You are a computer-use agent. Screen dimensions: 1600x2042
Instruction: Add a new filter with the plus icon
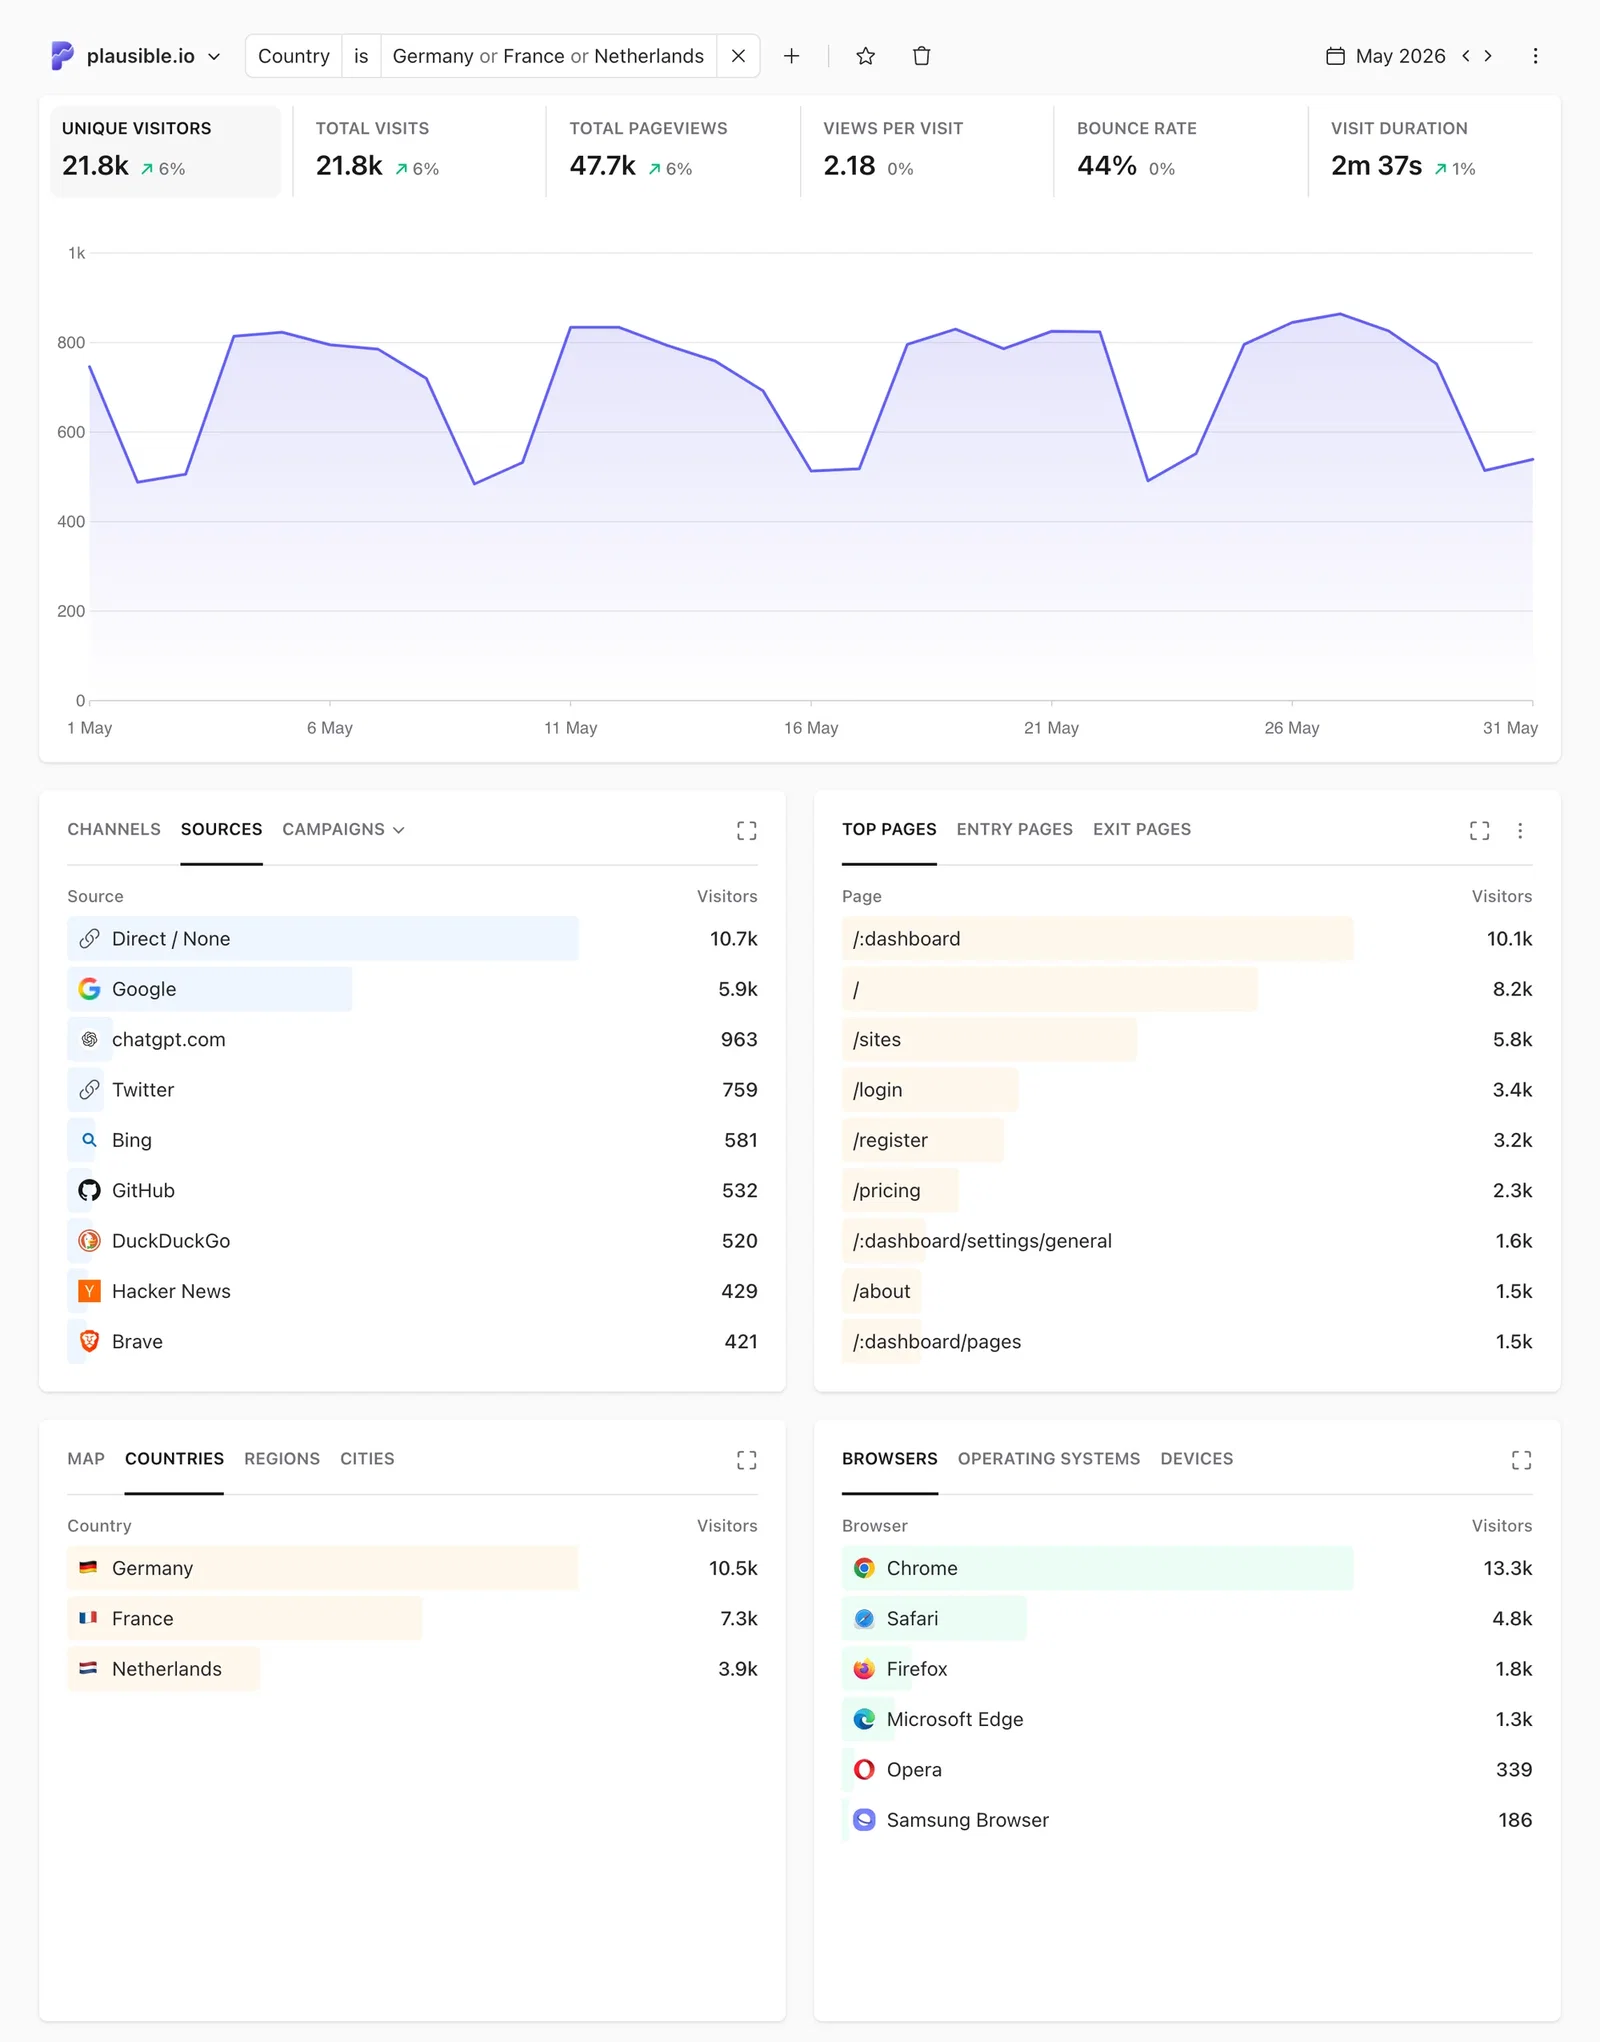point(791,56)
